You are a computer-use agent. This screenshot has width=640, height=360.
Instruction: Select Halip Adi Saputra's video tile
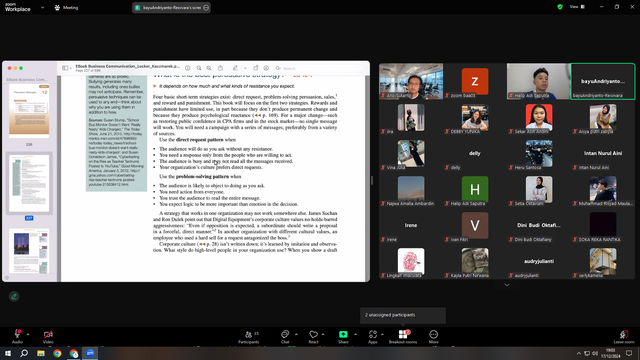538,81
